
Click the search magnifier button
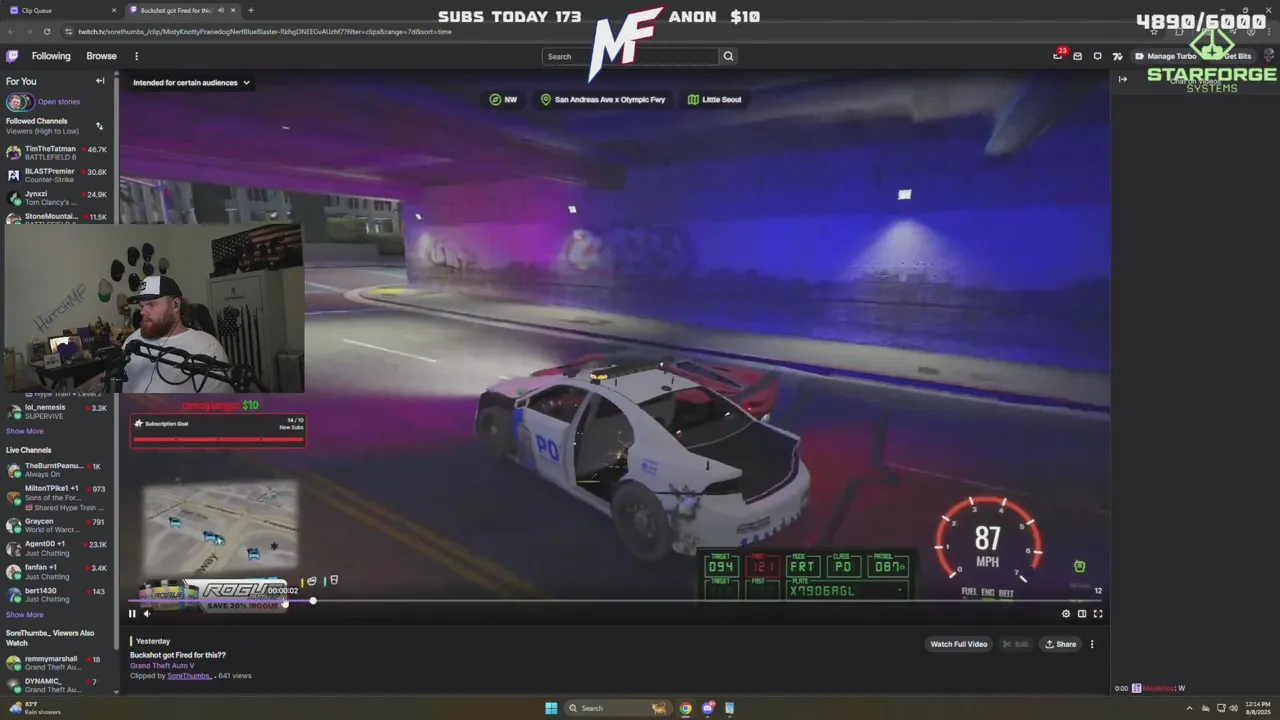(x=728, y=56)
